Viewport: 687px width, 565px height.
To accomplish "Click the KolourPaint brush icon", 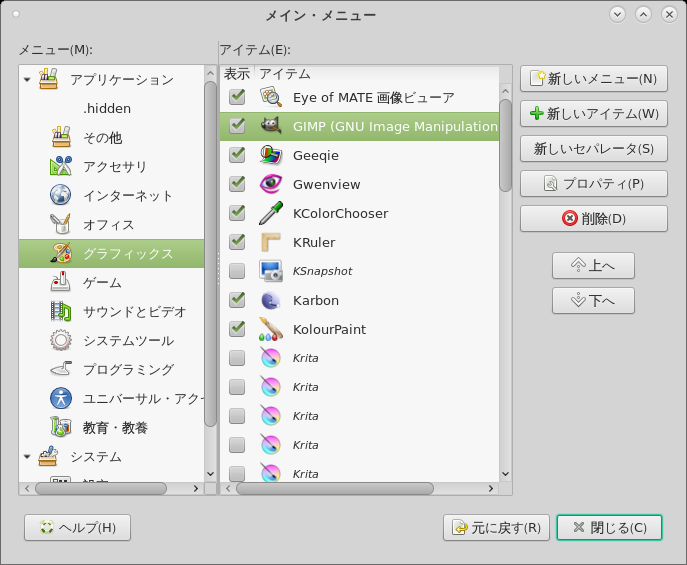I will (271, 329).
